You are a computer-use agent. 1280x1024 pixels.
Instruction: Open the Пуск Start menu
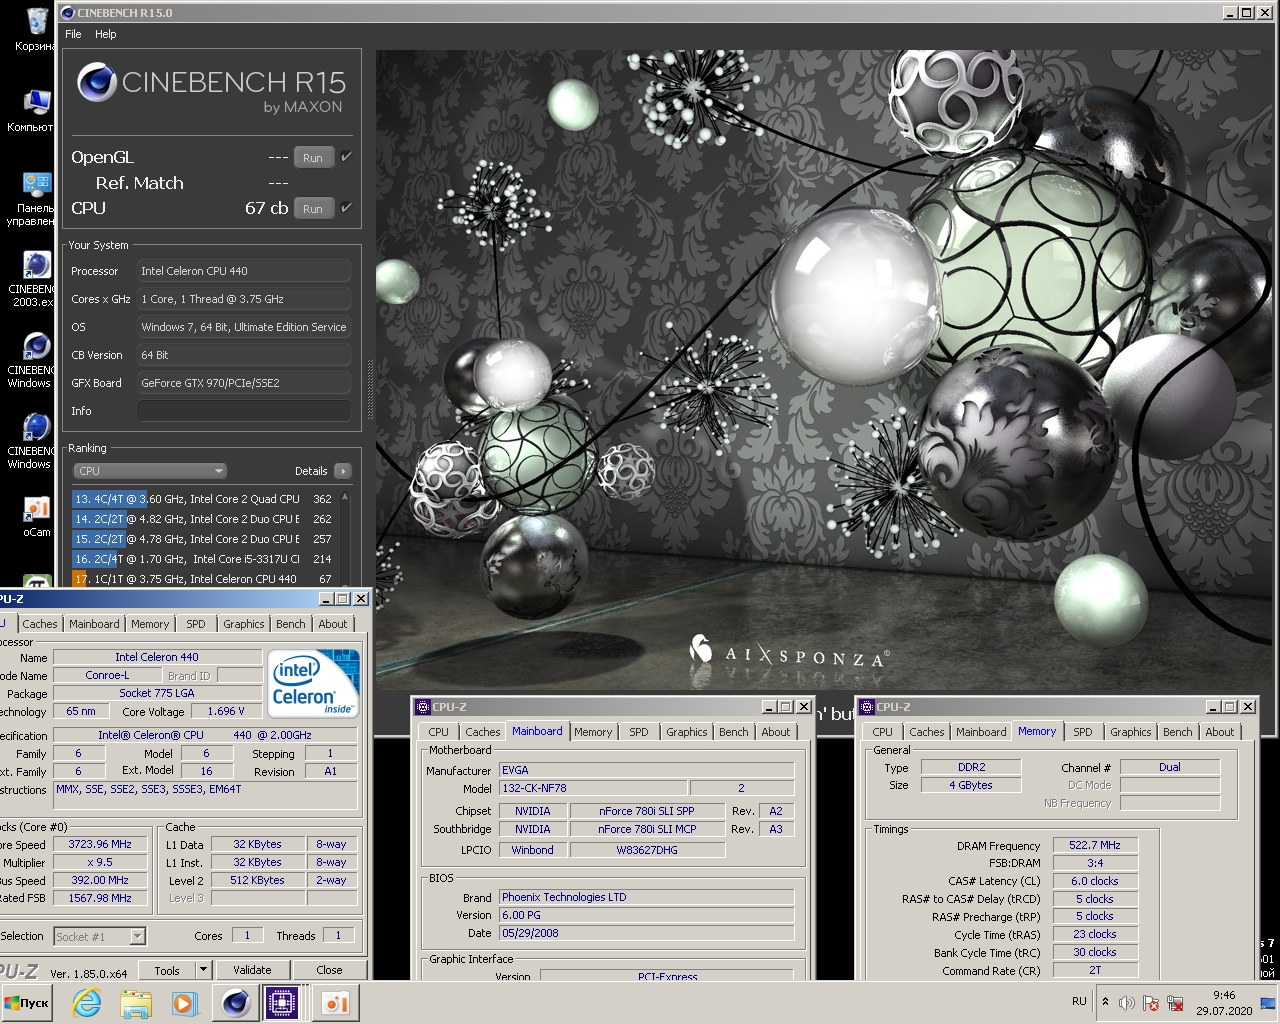[27, 1003]
